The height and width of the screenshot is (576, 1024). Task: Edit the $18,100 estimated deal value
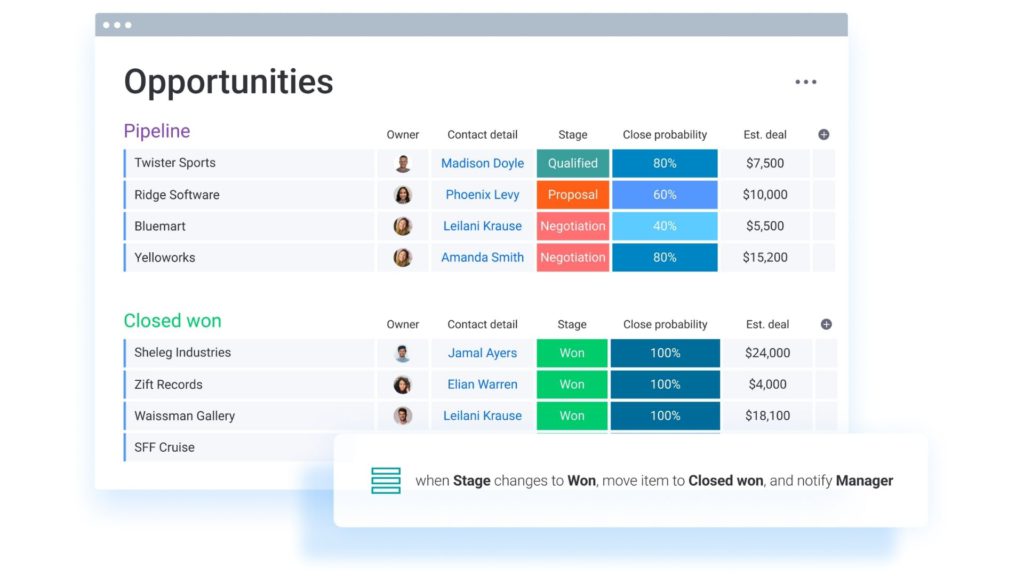tap(767, 415)
